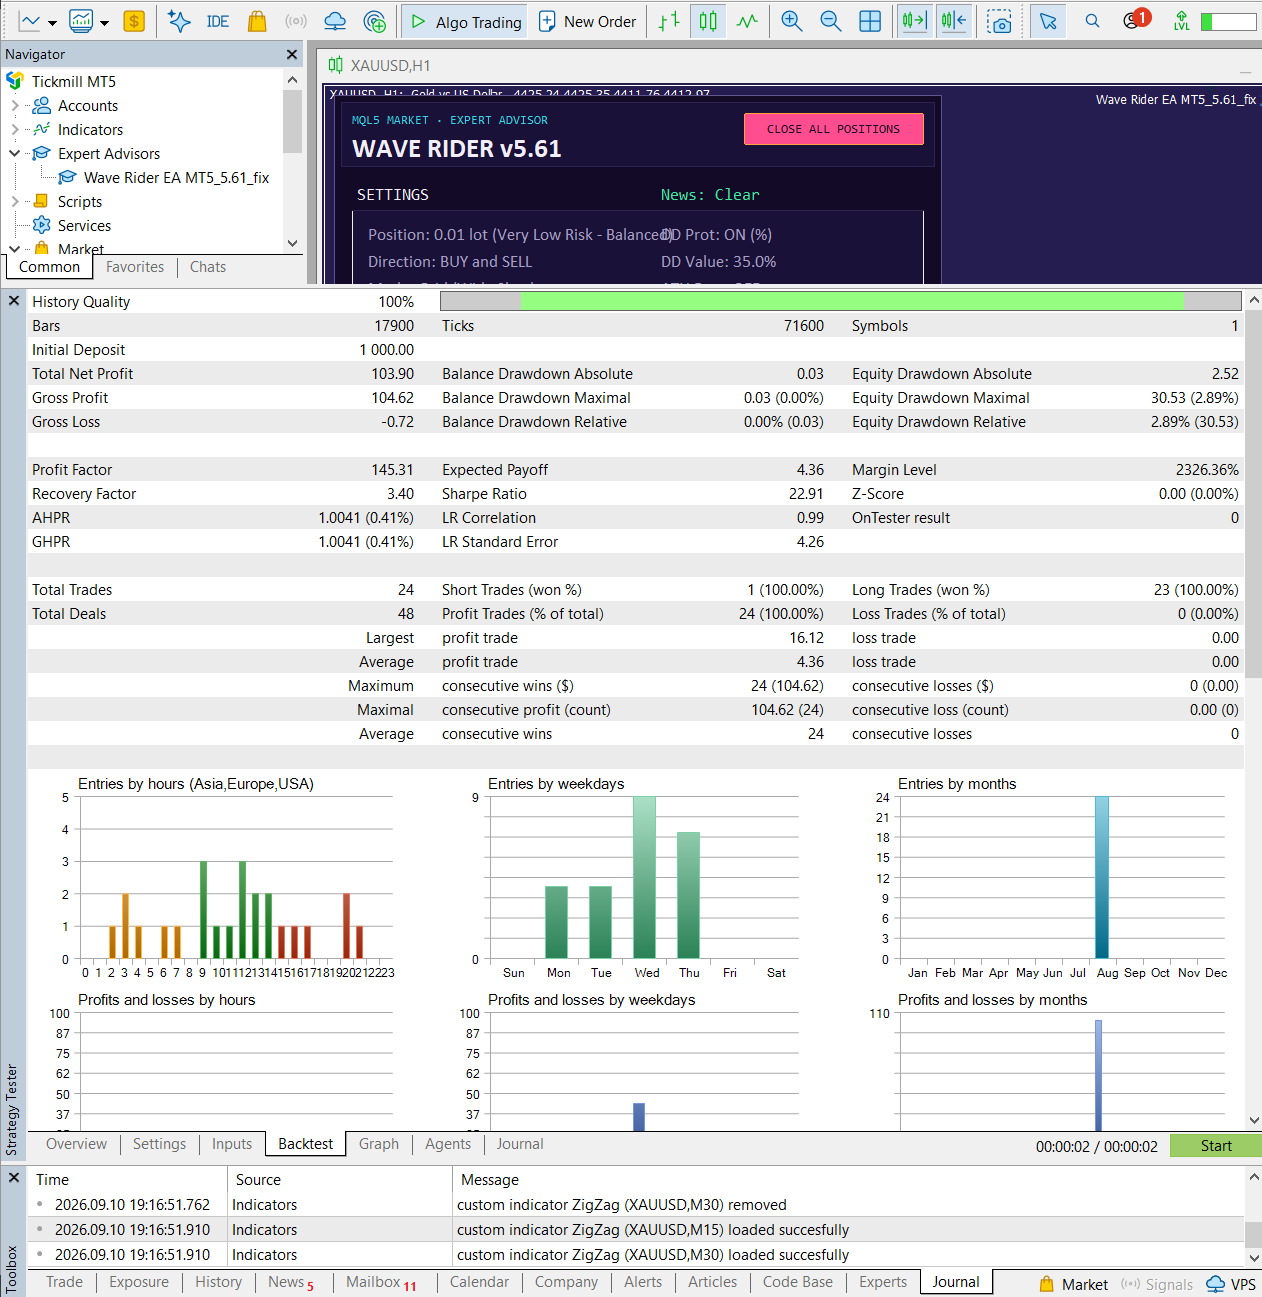1262x1297 pixels.
Task: Tile chart windows grid icon
Action: click(x=870, y=21)
